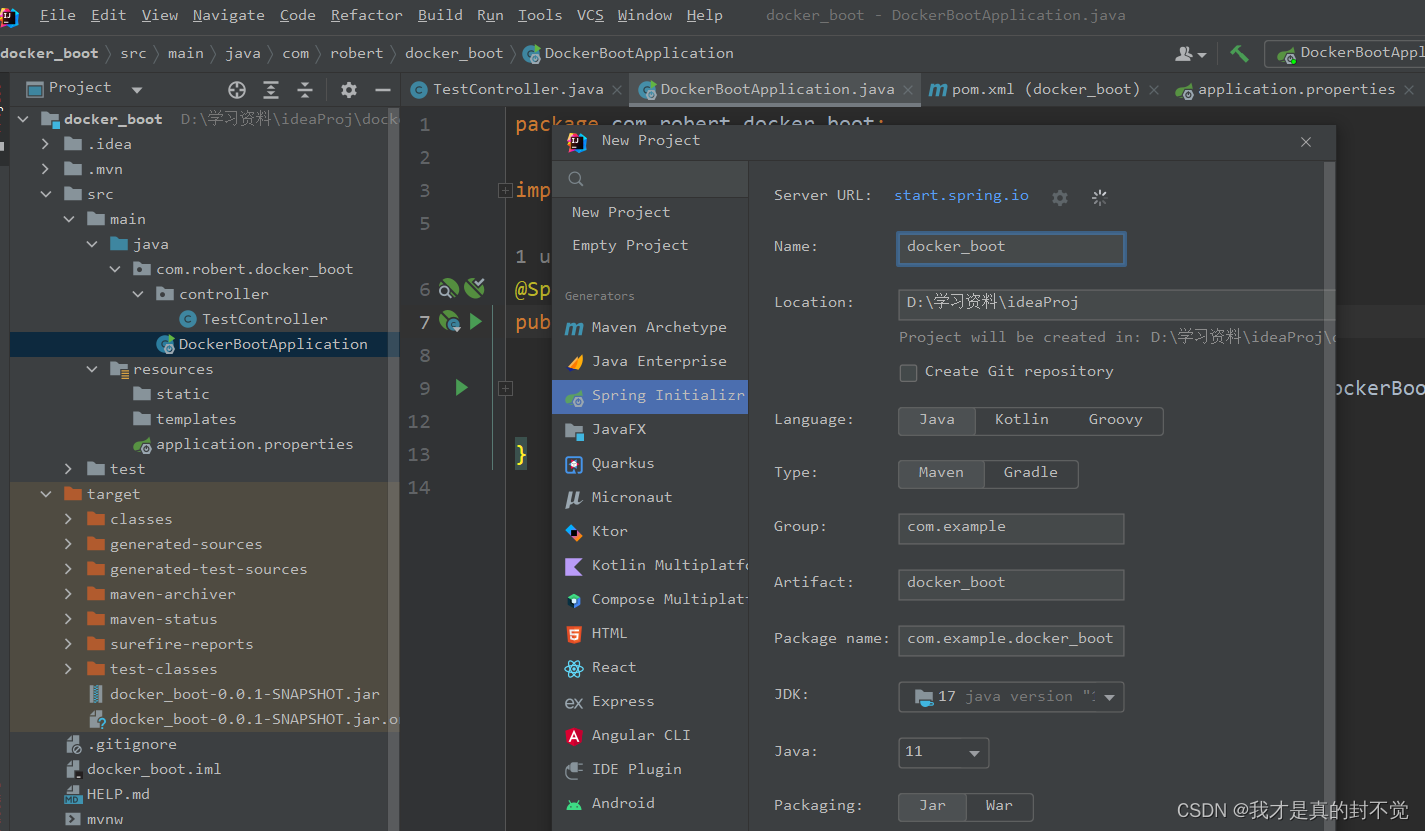Select Ktor generator
Screen dimensions: 1425x831
point(650,532)
